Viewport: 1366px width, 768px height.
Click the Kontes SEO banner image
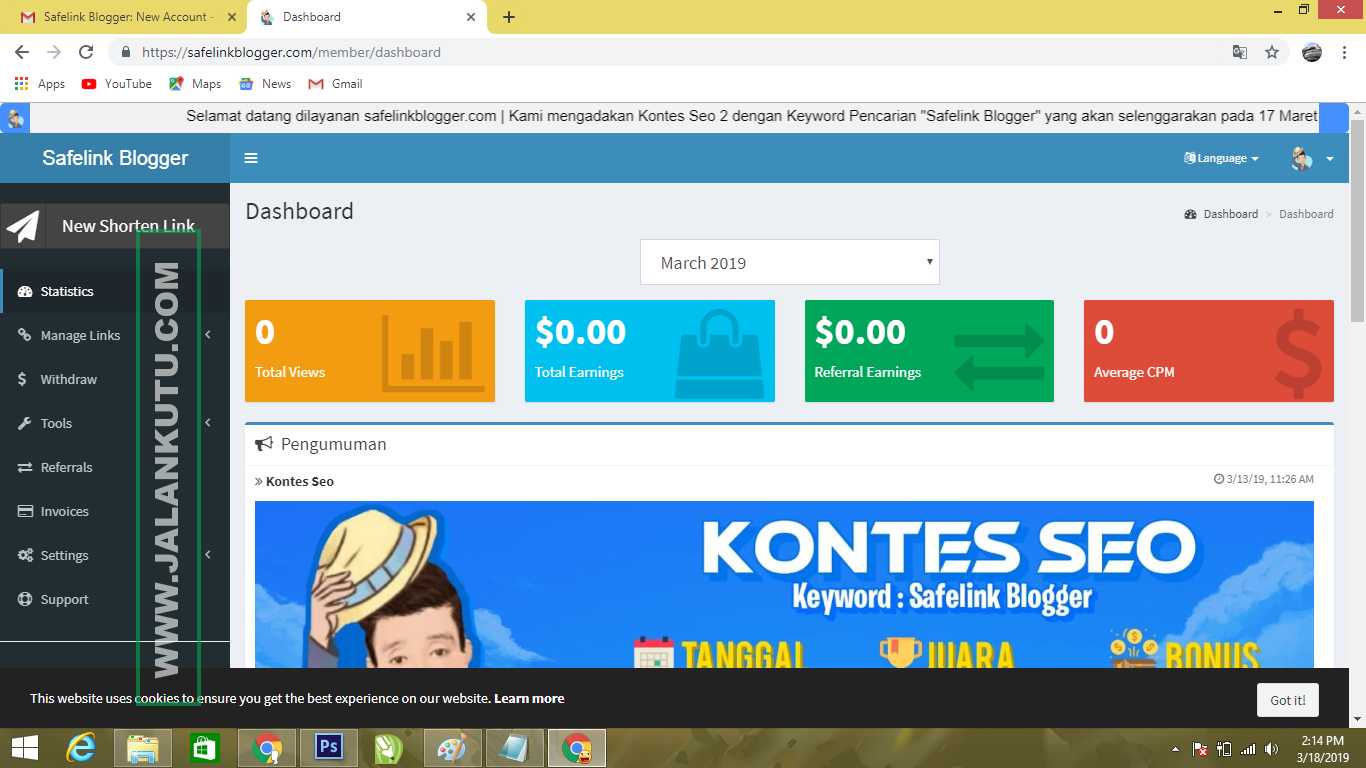coord(784,584)
